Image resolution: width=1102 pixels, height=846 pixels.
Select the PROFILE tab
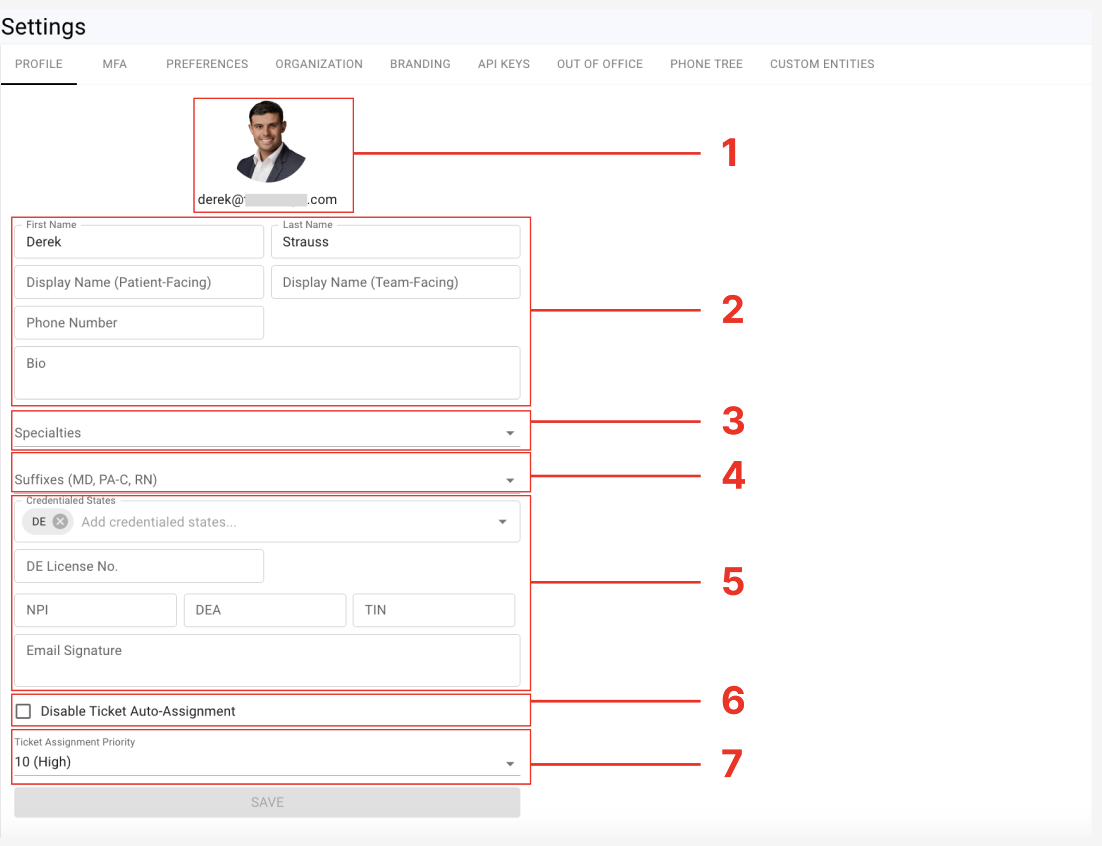(40, 64)
